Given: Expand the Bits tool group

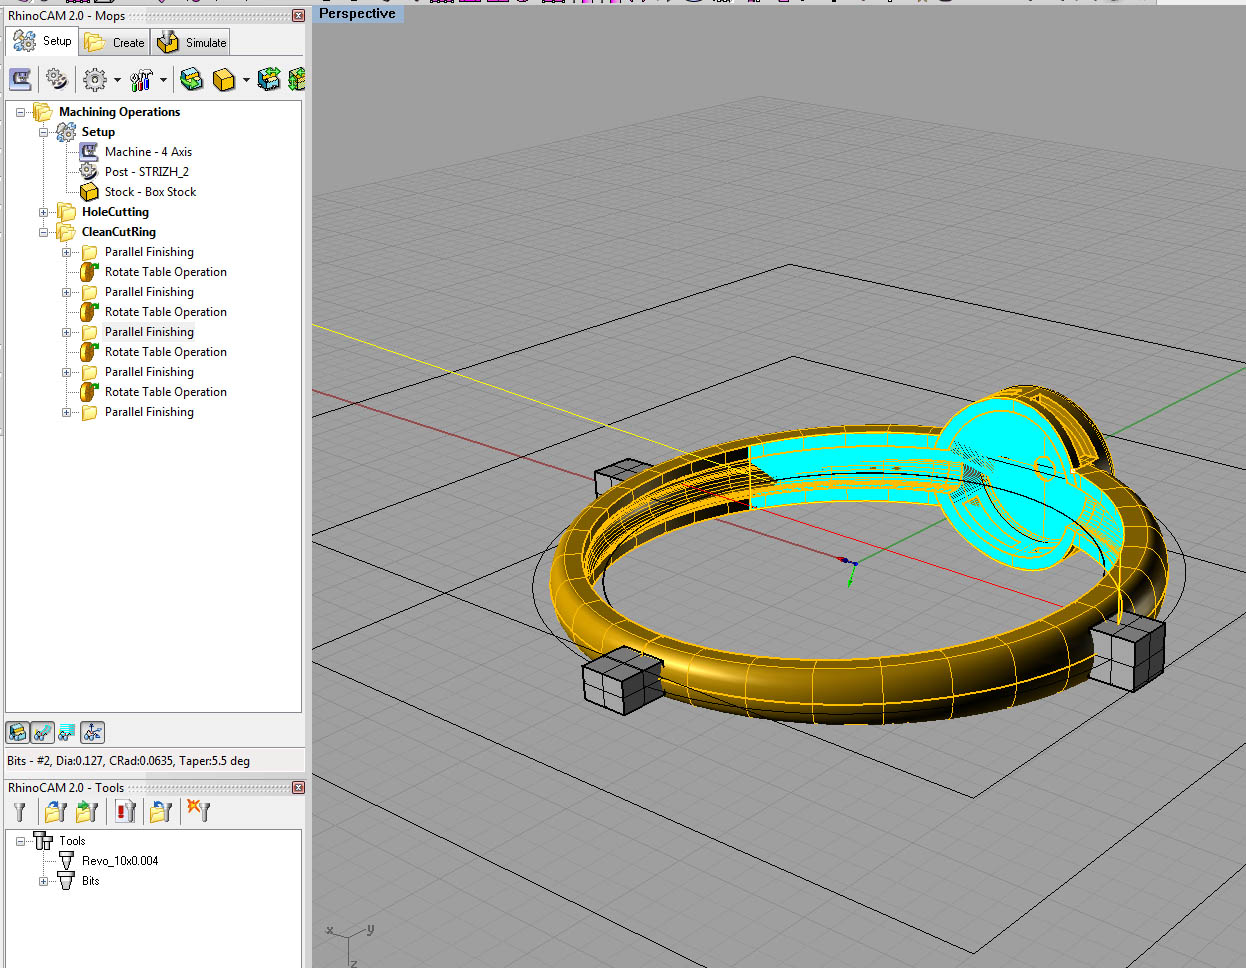Looking at the screenshot, I should 43,881.
